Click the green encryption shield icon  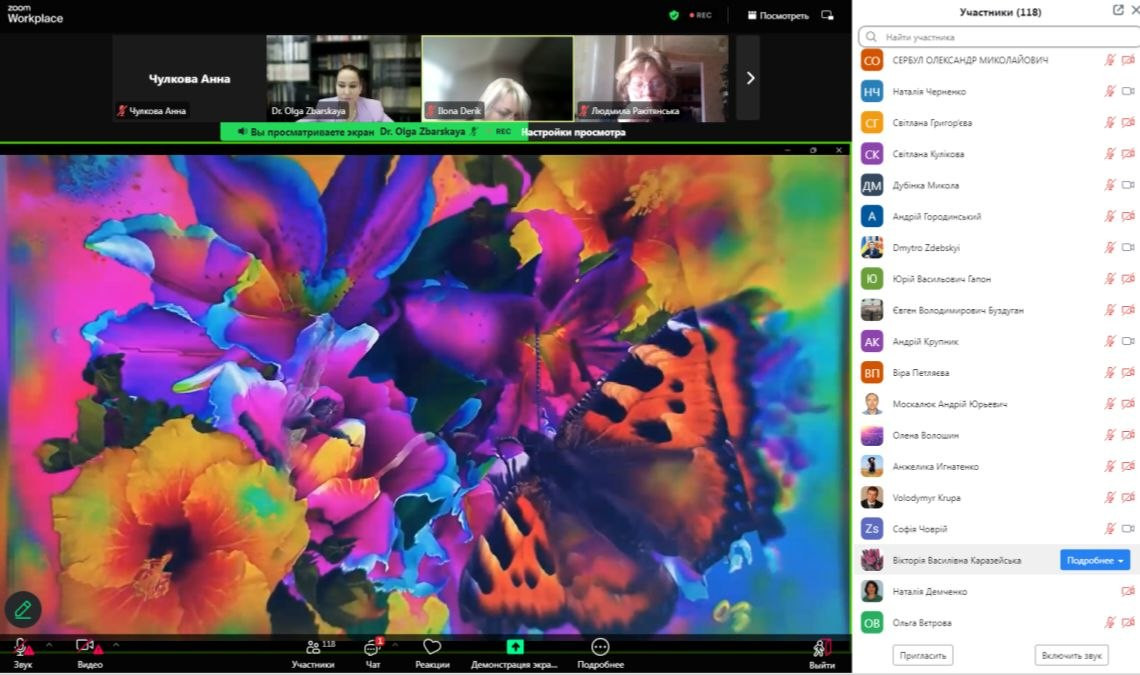(x=674, y=15)
